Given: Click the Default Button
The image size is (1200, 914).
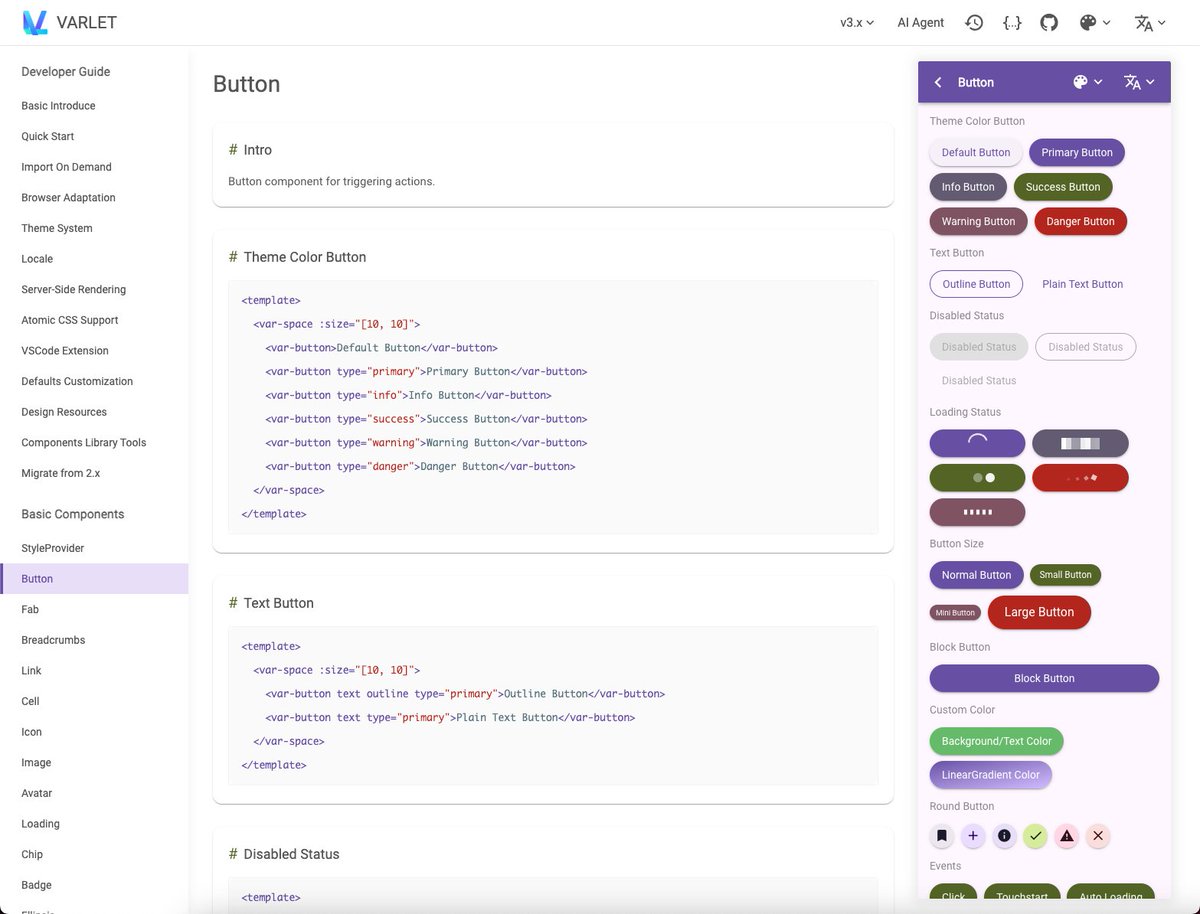Looking at the screenshot, I should tap(976, 152).
